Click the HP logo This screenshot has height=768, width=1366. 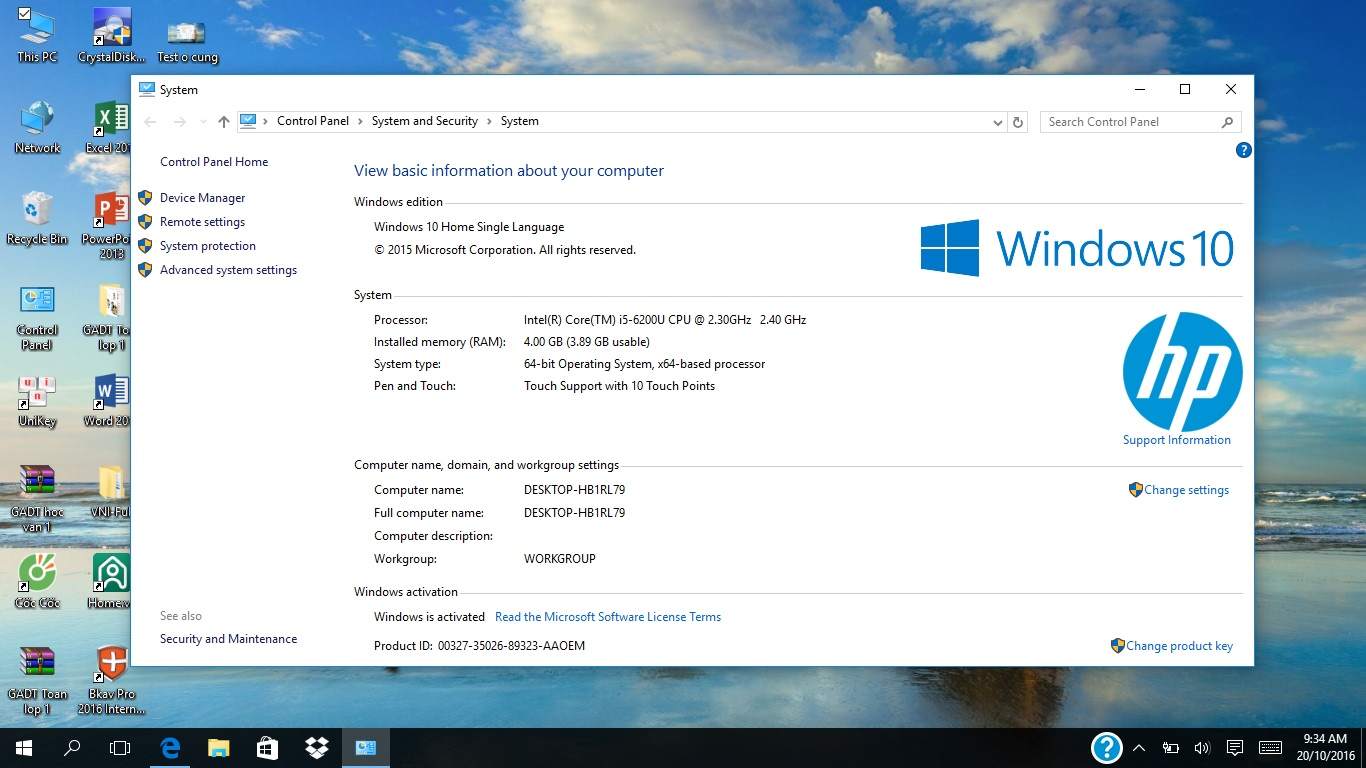pos(1182,371)
